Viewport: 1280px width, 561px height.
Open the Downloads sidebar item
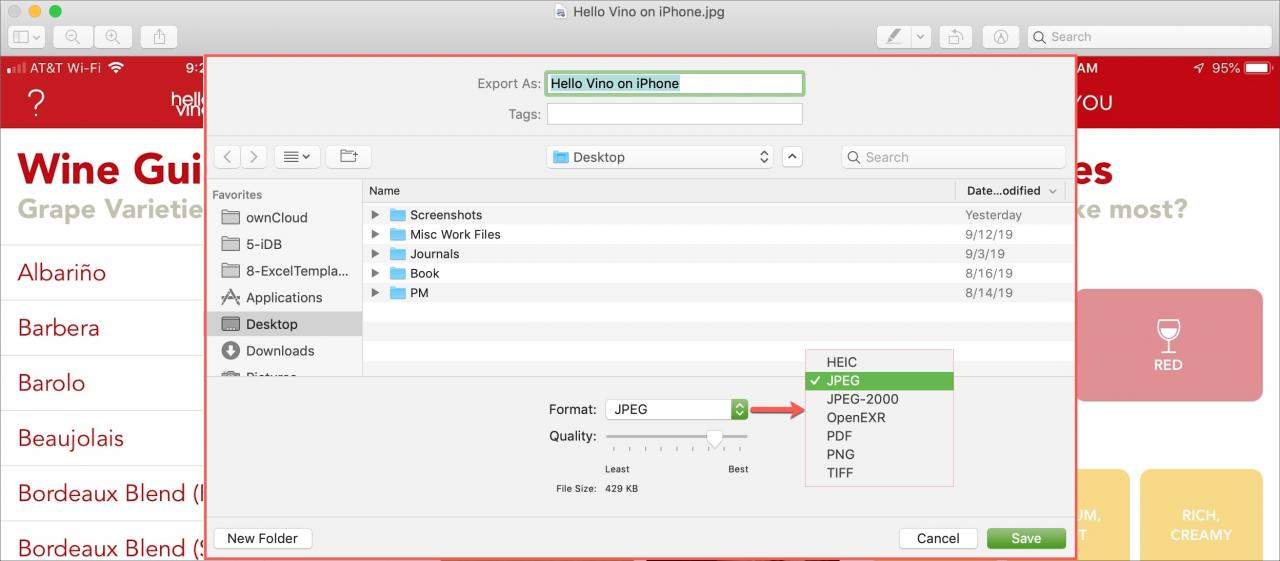pos(280,351)
